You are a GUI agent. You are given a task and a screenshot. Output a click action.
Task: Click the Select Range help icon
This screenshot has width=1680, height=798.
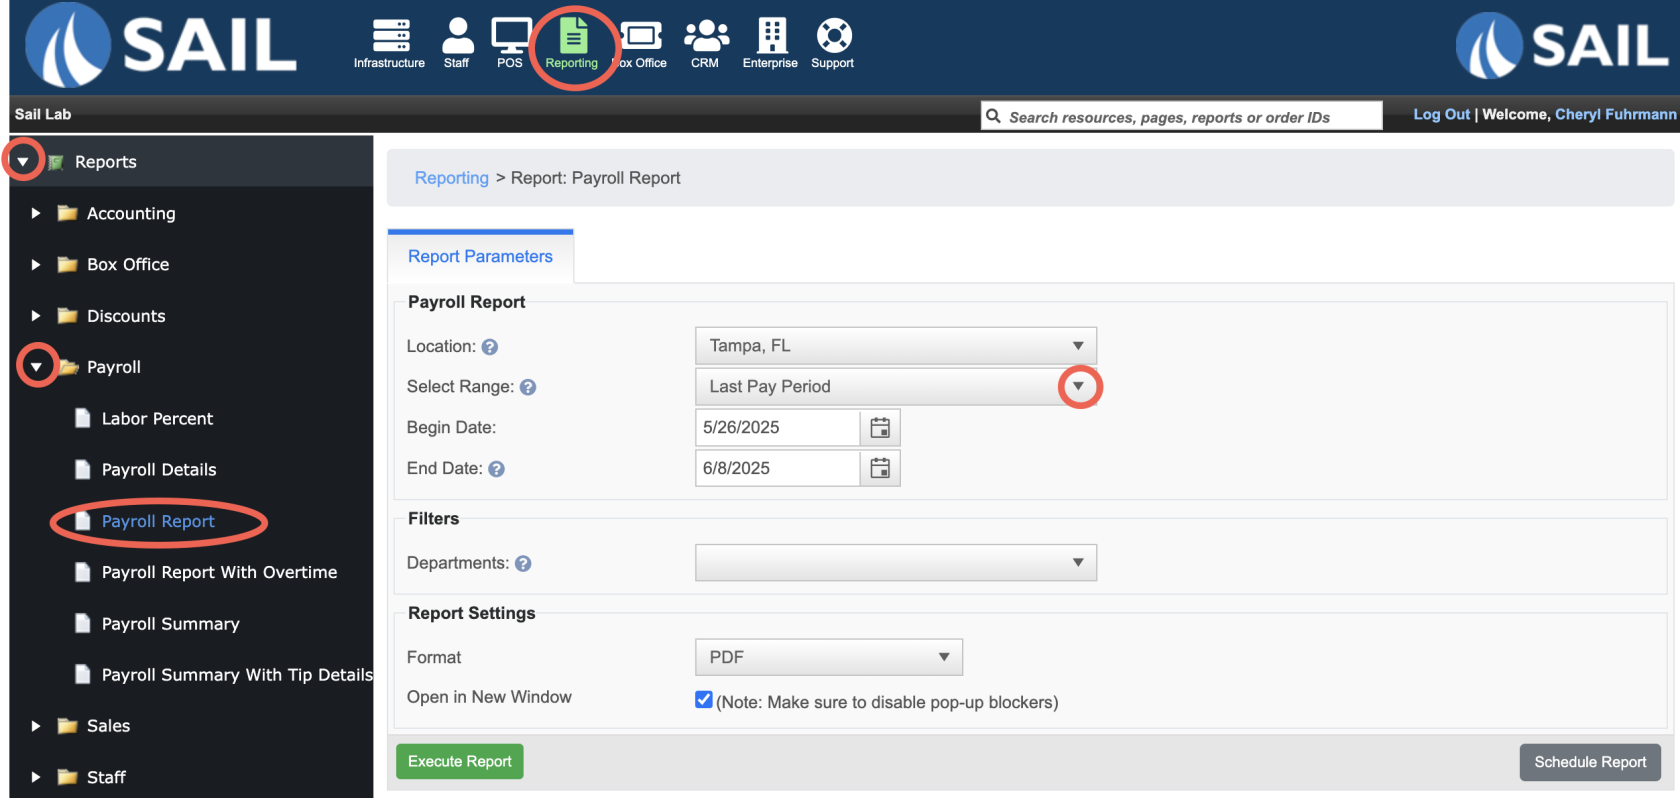tap(528, 387)
